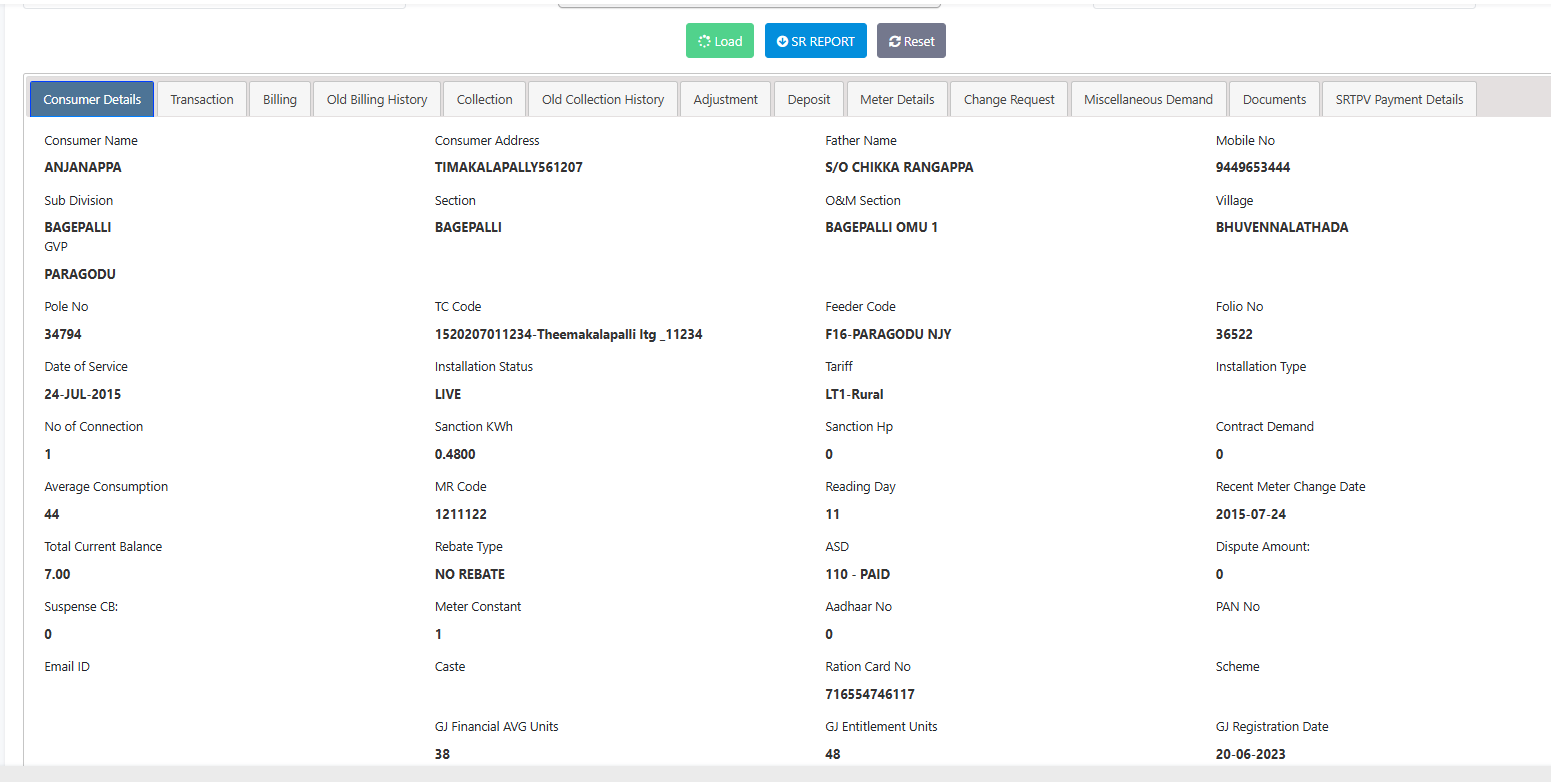This screenshot has width=1551, height=782.
Task: Open Old Billing History tab
Action: click(377, 99)
